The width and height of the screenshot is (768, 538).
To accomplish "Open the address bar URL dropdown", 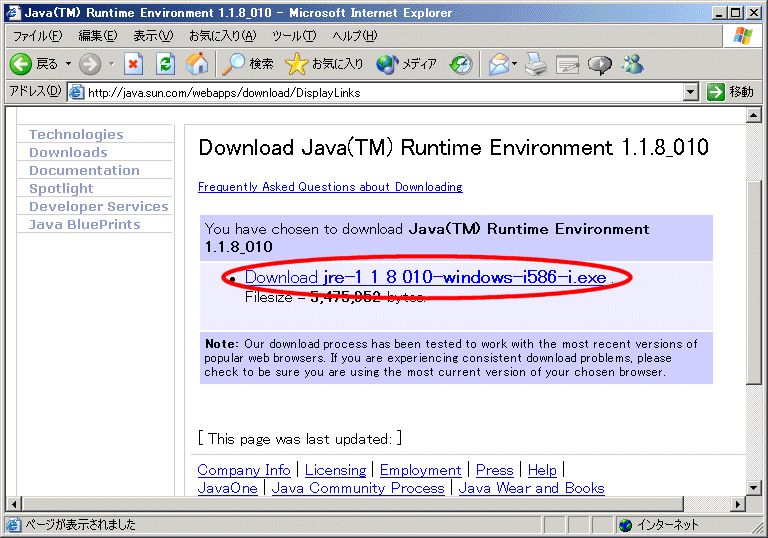I will (x=691, y=92).
